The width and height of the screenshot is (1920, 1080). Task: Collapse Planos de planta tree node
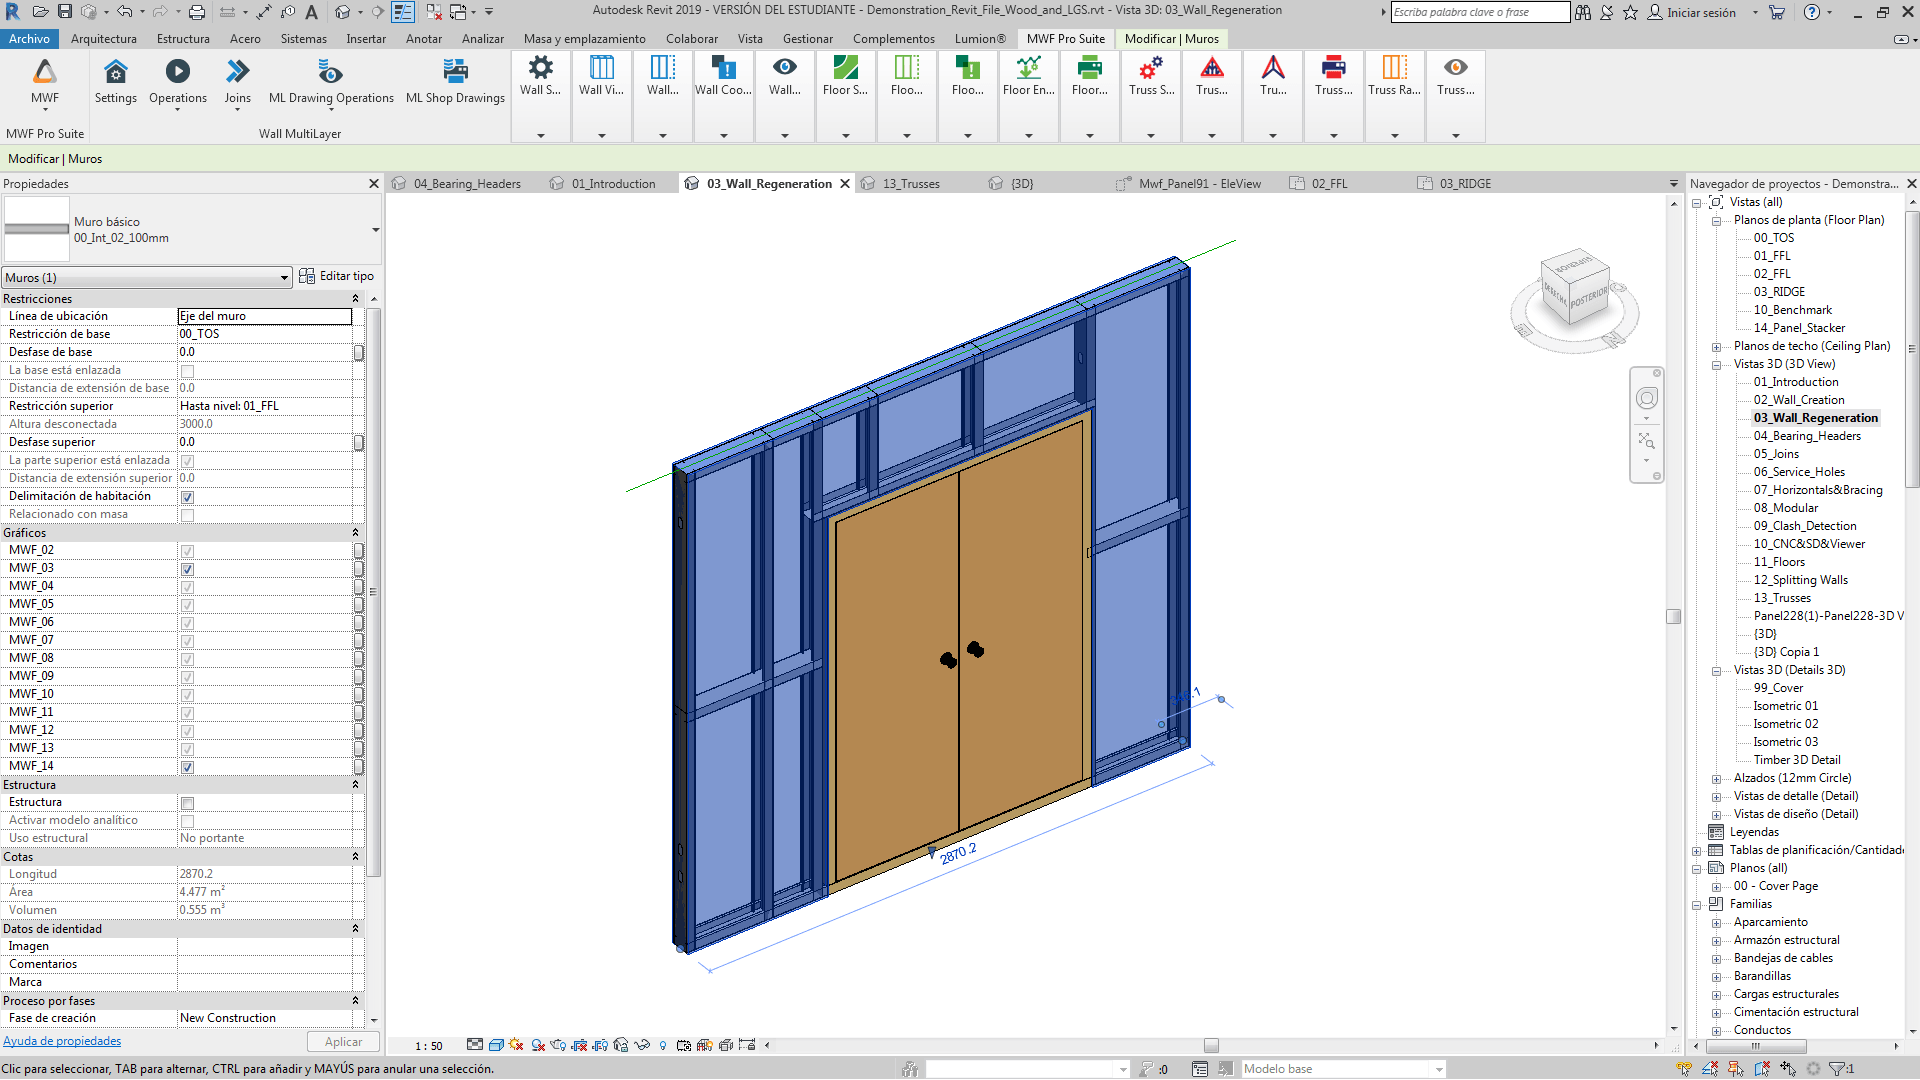pos(1717,221)
